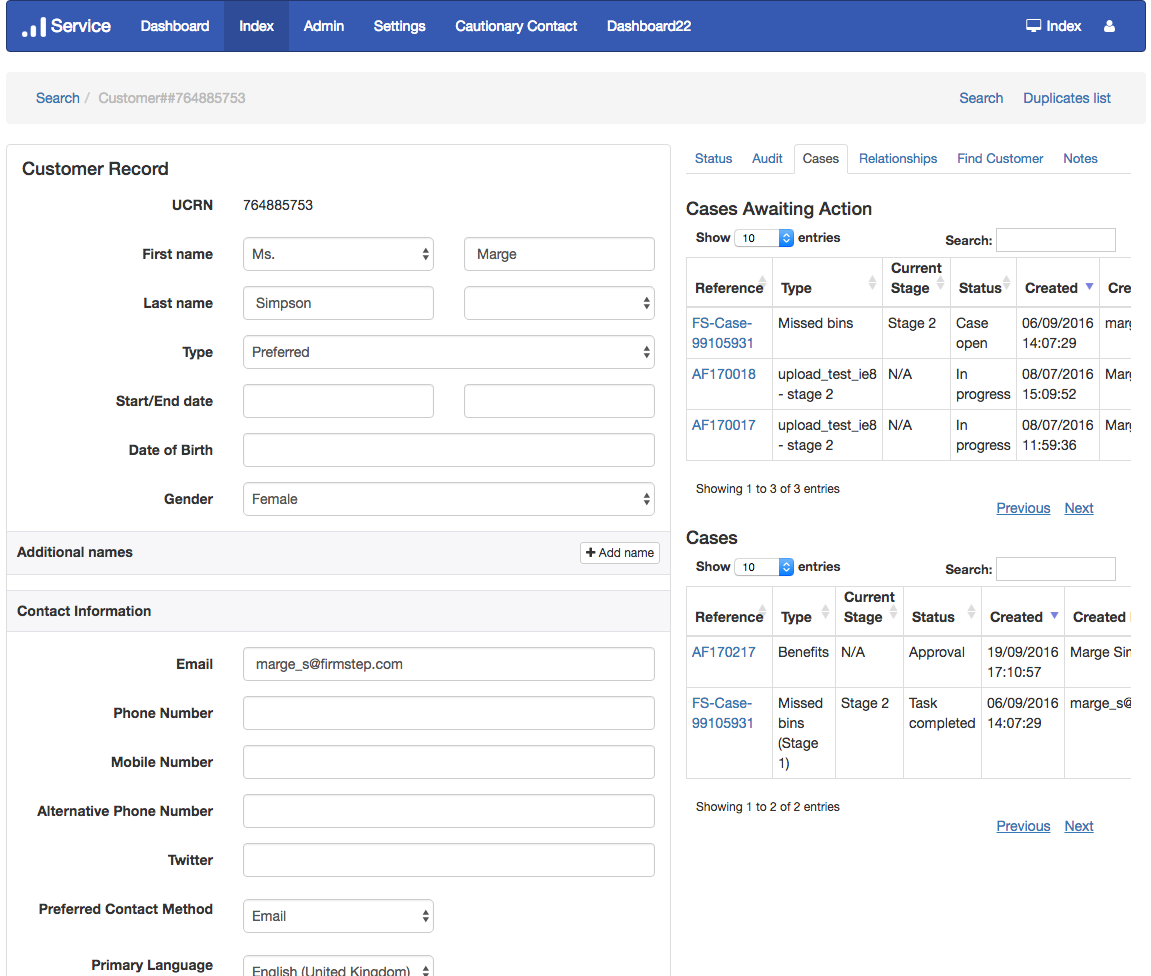Switch to the Notes tab

pyautogui.click(x=1081, y=159)
